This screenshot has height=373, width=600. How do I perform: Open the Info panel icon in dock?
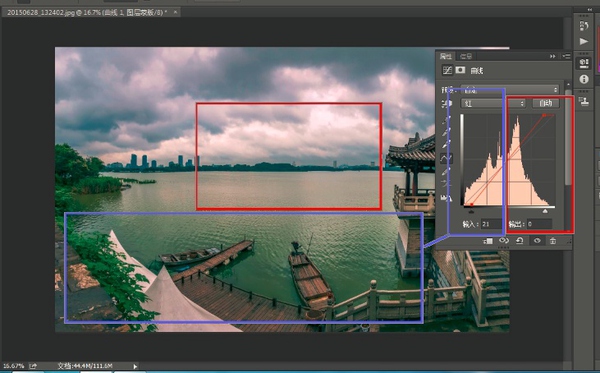coord(584,79)
